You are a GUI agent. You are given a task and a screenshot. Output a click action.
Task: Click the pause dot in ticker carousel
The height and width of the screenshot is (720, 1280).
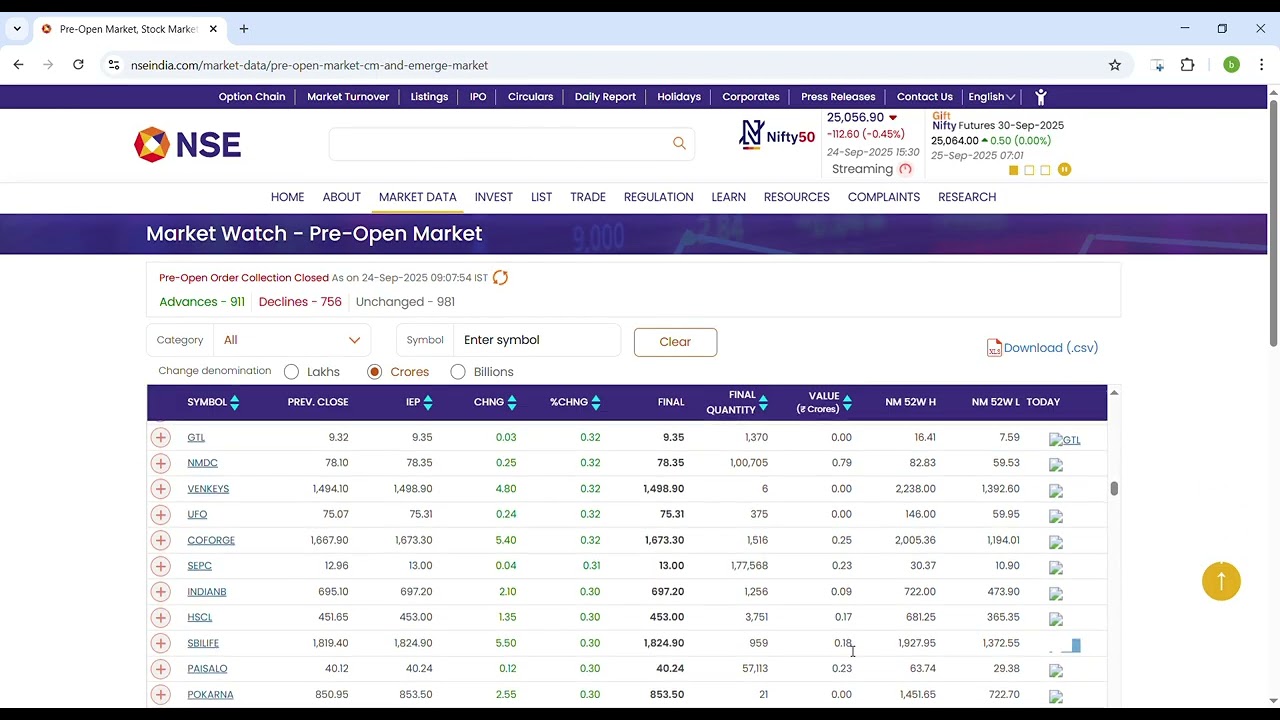coord(1064,170)
